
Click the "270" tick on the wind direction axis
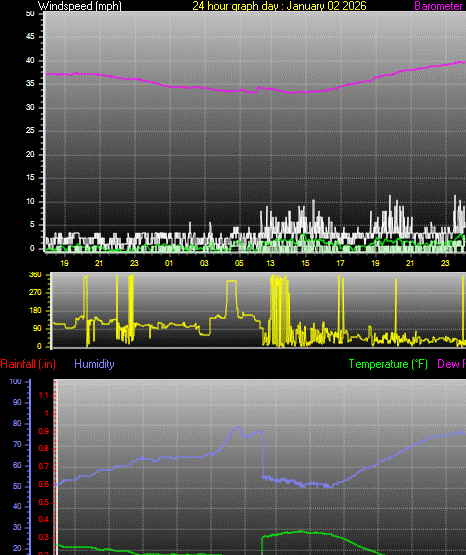[x=35, y=293]
